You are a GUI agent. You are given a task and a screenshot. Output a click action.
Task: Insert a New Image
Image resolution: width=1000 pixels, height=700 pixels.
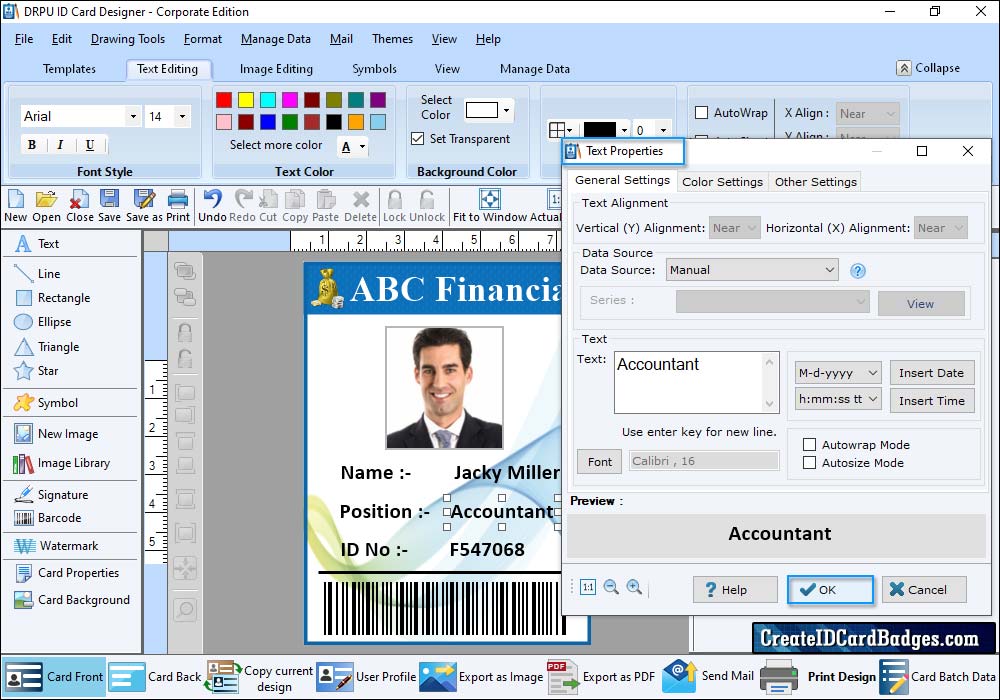(x=56, y=434)
